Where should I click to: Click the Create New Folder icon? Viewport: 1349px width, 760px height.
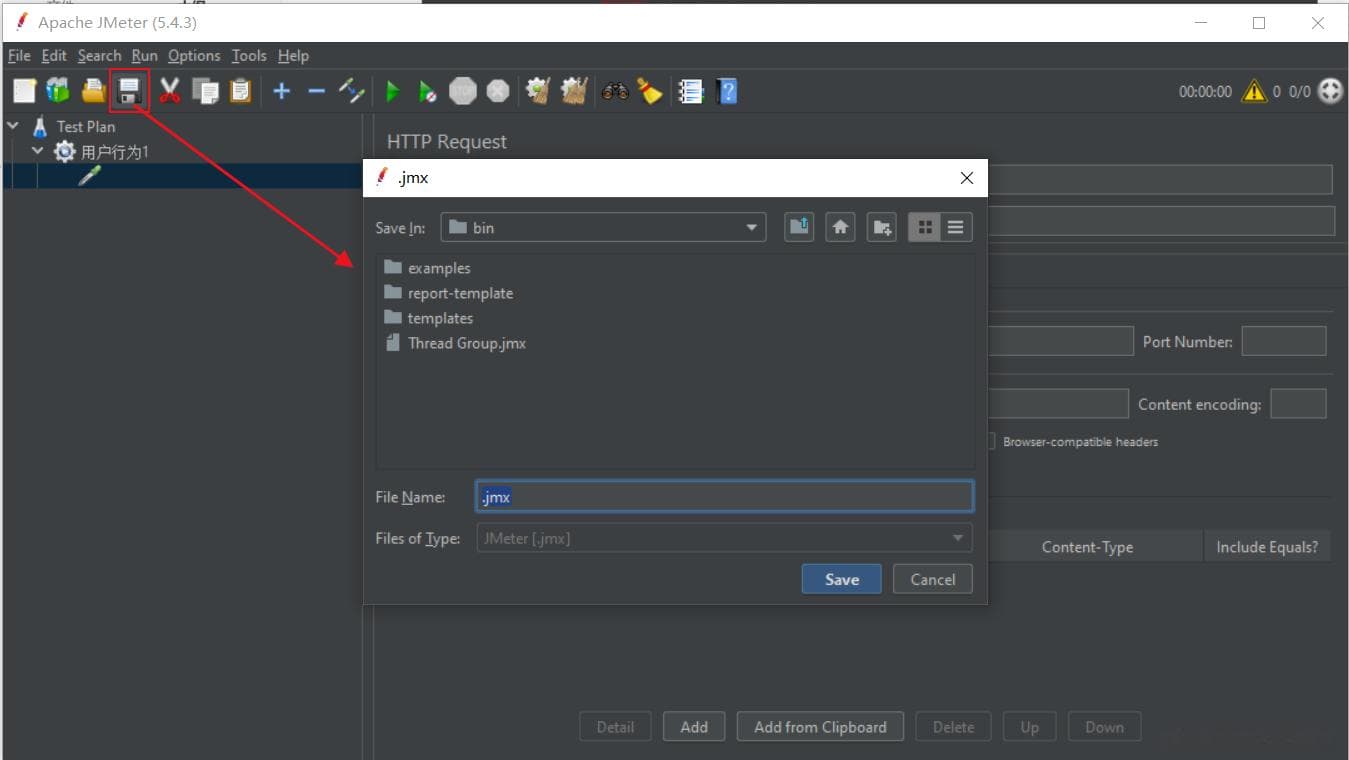(x=882, y=228)
